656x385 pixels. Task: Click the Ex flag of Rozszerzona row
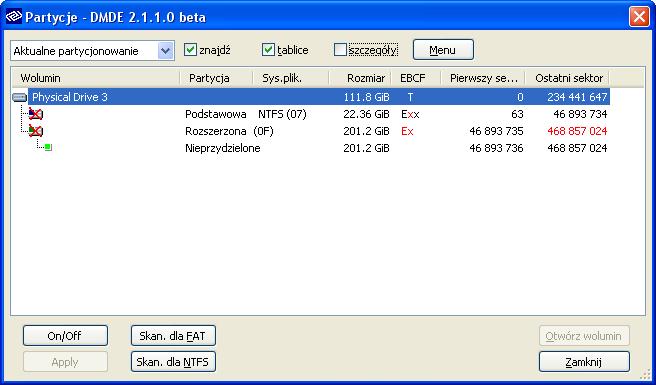click(407, 131)
